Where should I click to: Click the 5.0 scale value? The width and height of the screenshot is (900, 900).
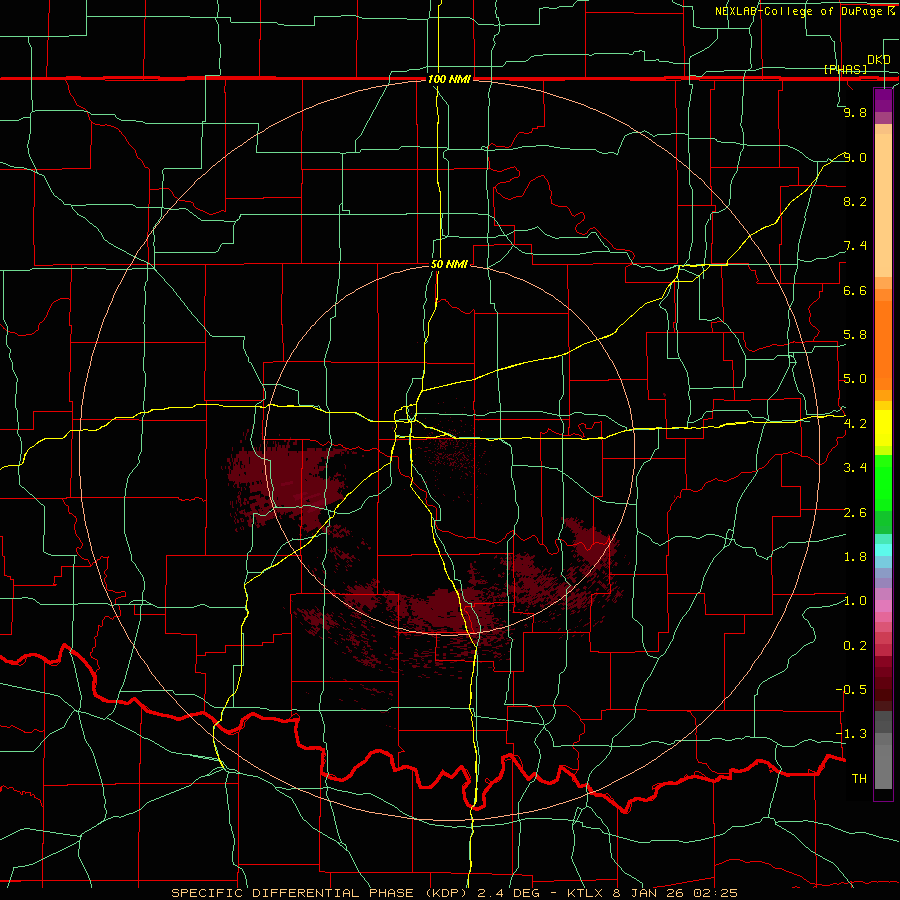(x=855, y=379)
